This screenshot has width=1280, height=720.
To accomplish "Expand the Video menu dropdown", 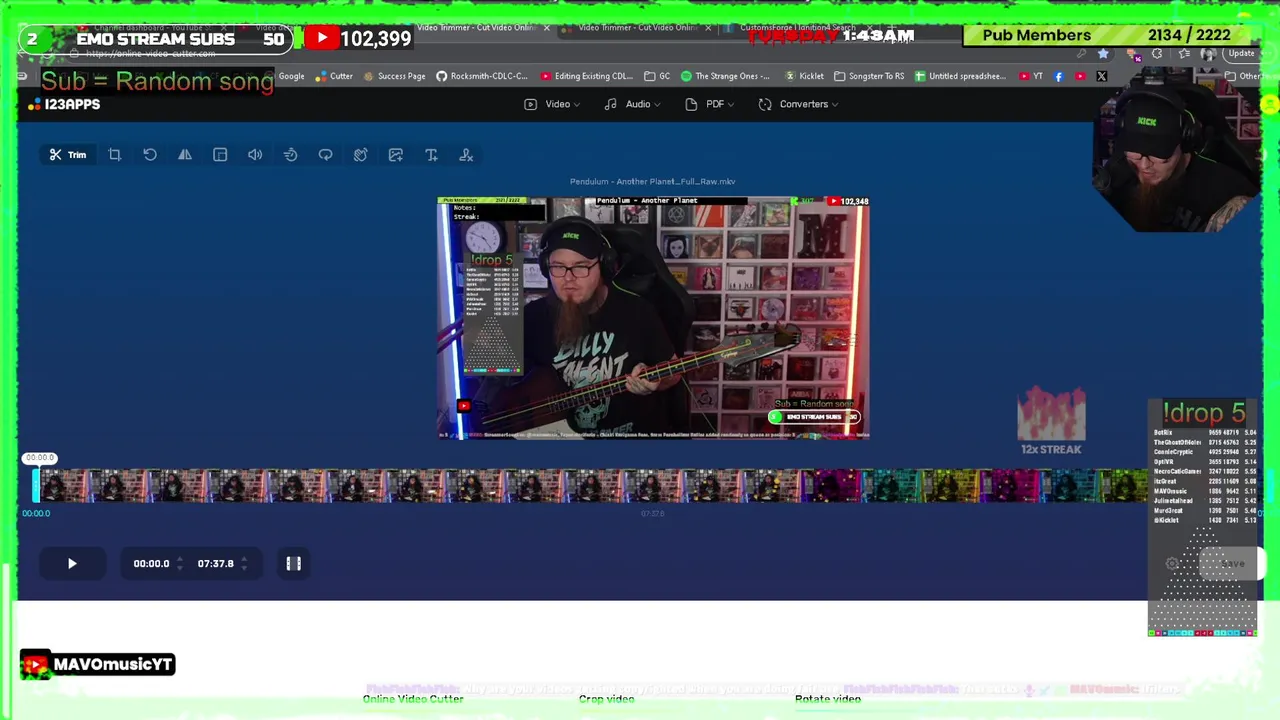I will point(552,104).
